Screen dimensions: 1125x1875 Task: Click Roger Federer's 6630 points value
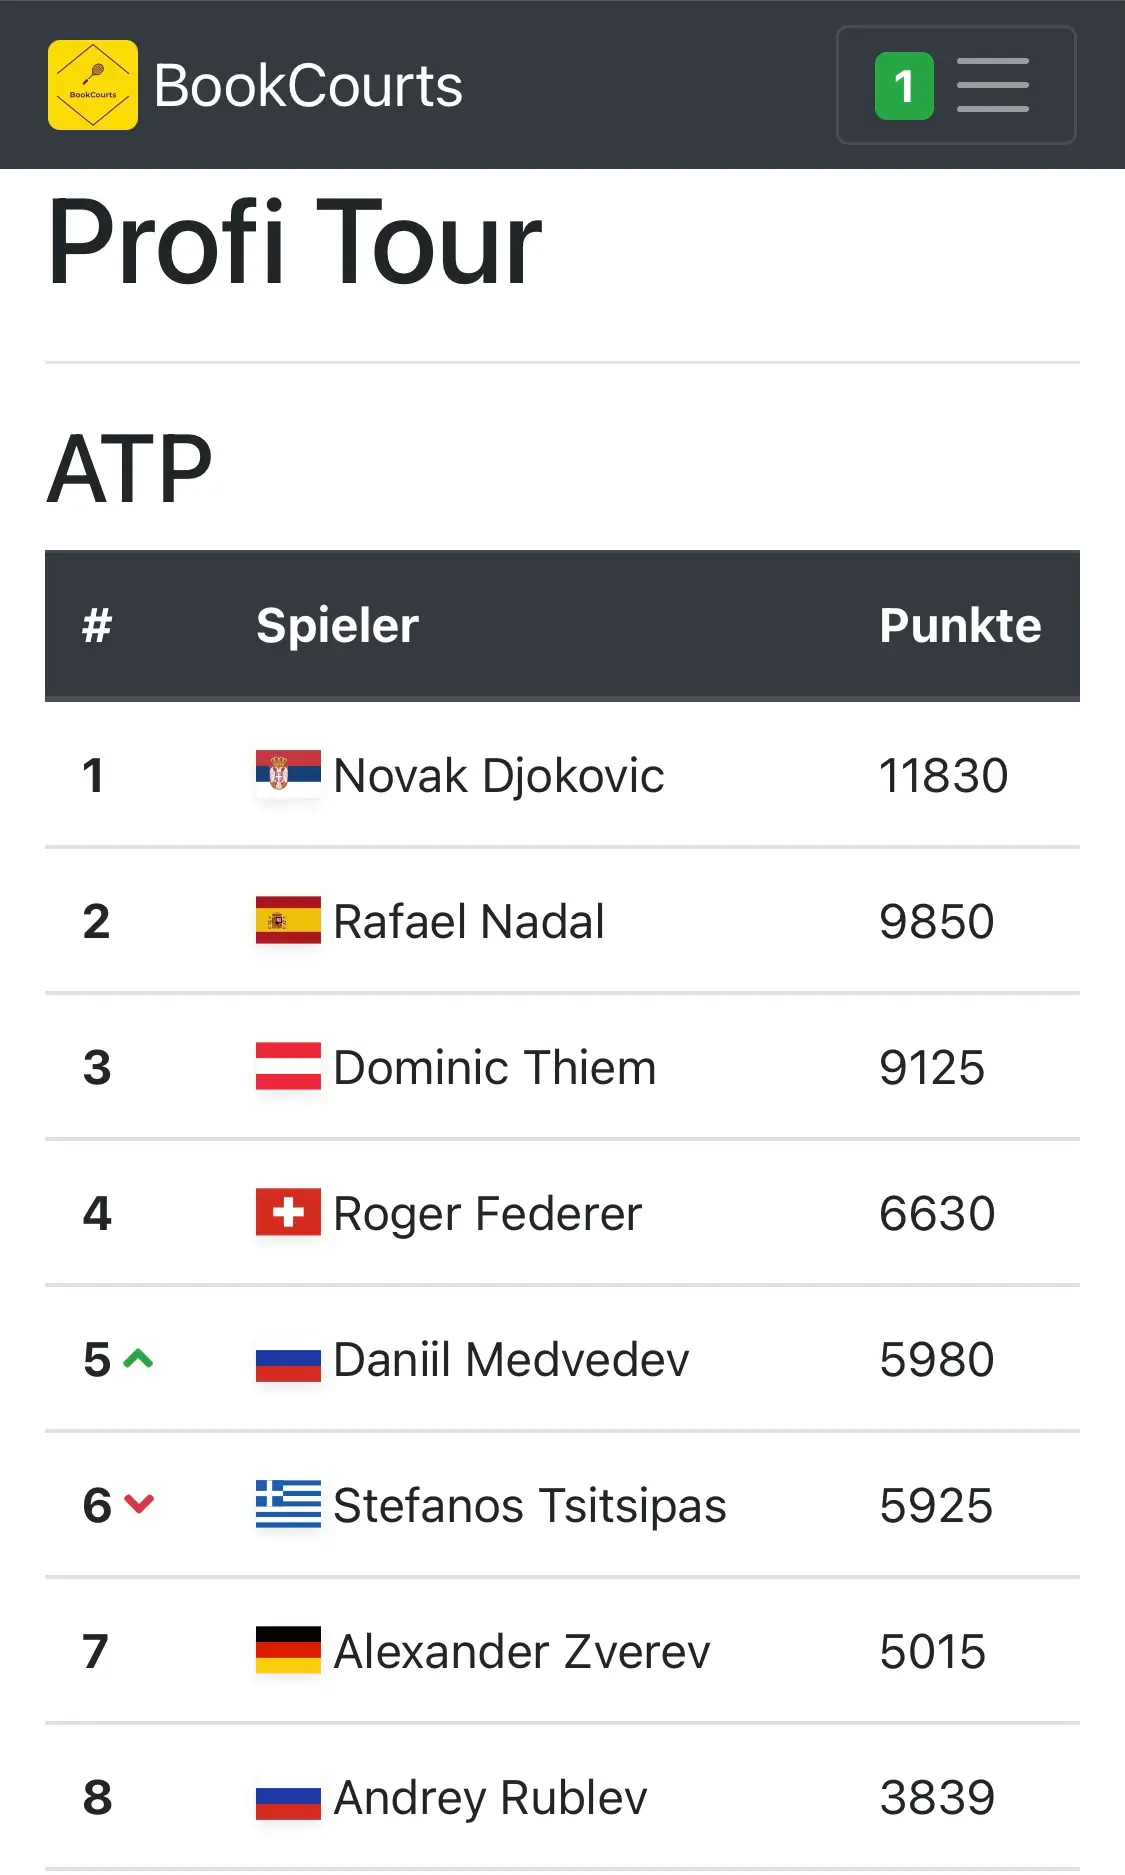click(x=937, y=1214)
